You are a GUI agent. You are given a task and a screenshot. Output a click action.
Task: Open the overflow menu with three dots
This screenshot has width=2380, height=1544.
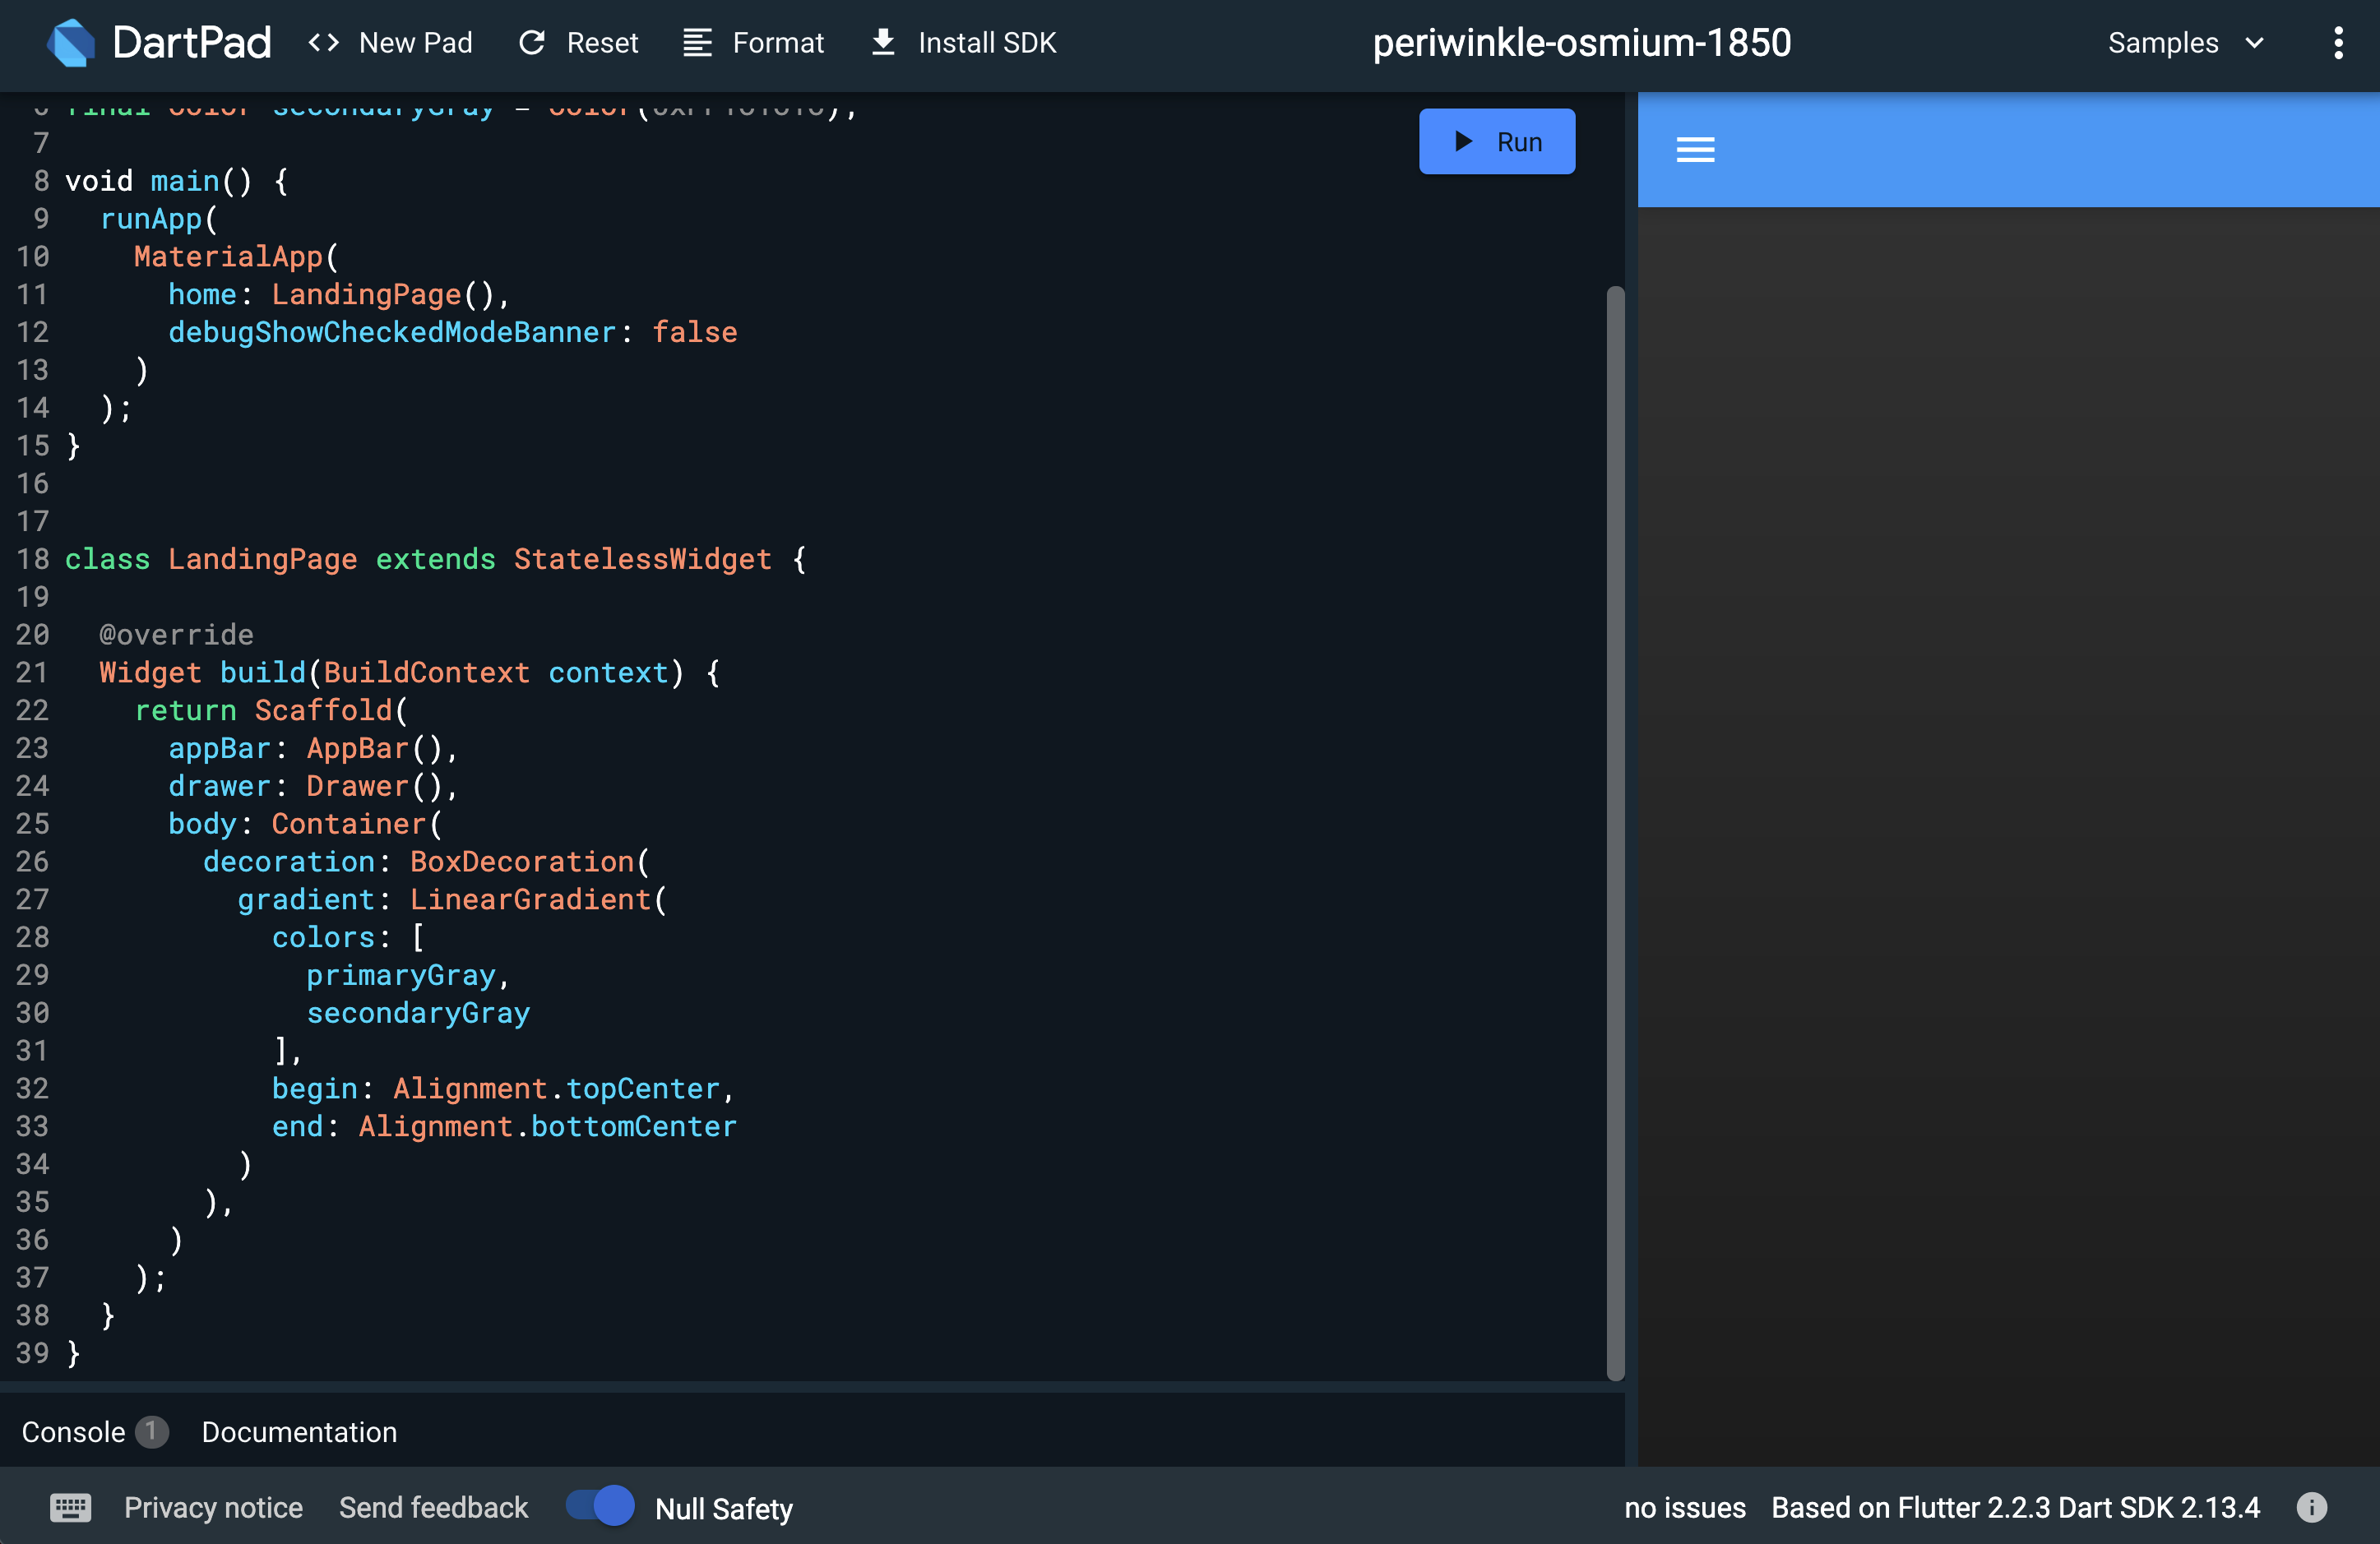[x=2338, y=42]
